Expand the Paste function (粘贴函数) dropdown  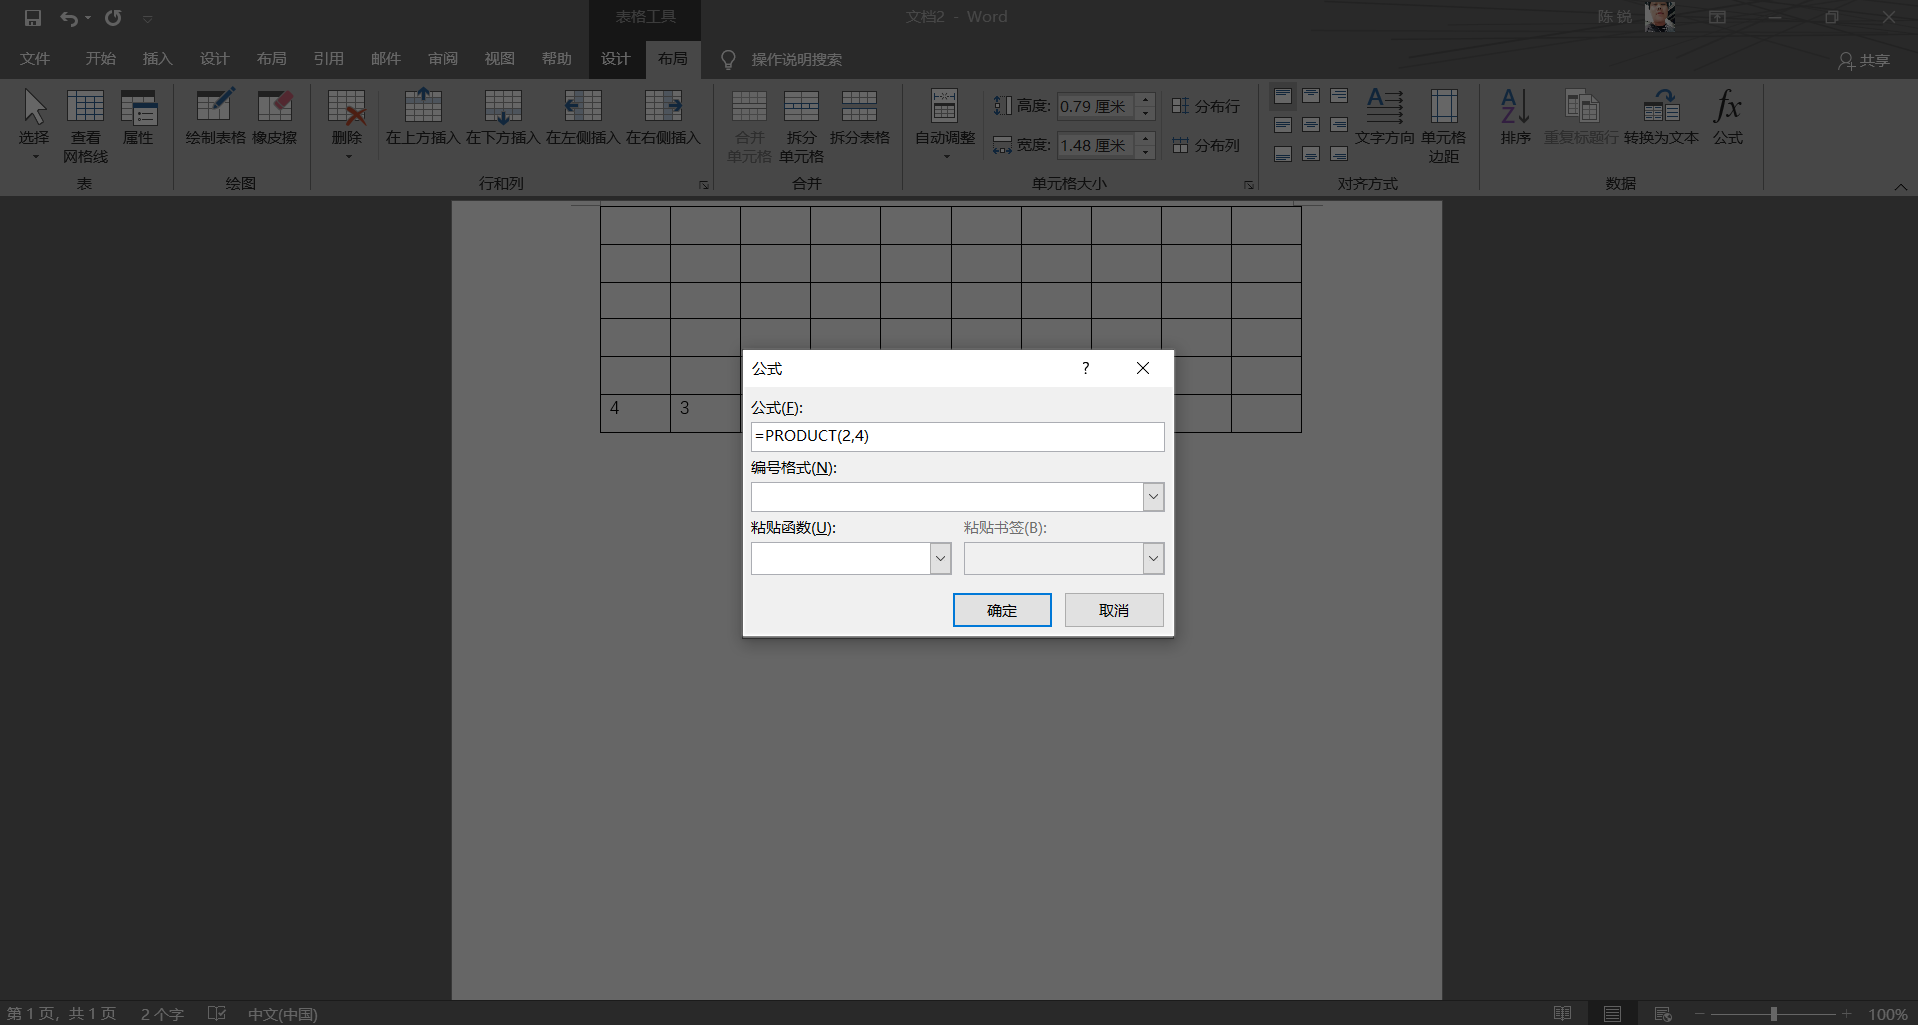click(x=940, y=558)
